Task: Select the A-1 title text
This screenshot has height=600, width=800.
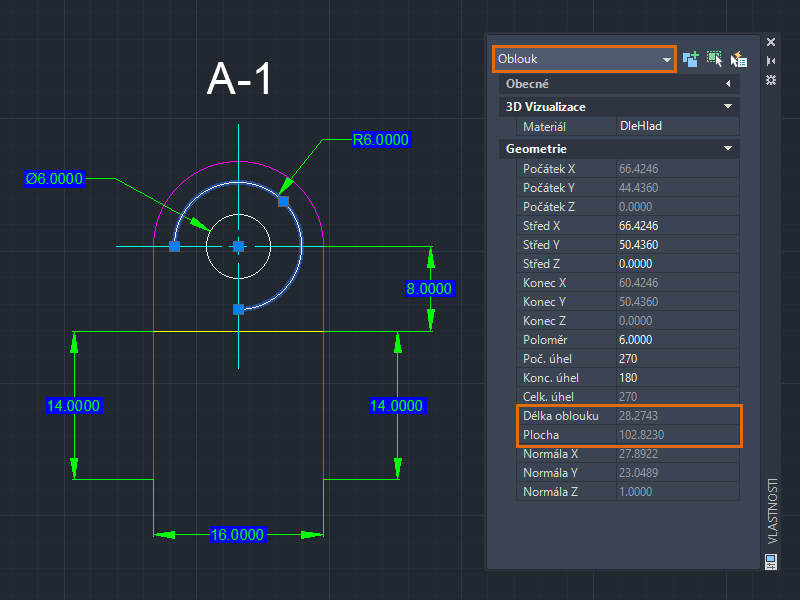Action: [240, 79]
